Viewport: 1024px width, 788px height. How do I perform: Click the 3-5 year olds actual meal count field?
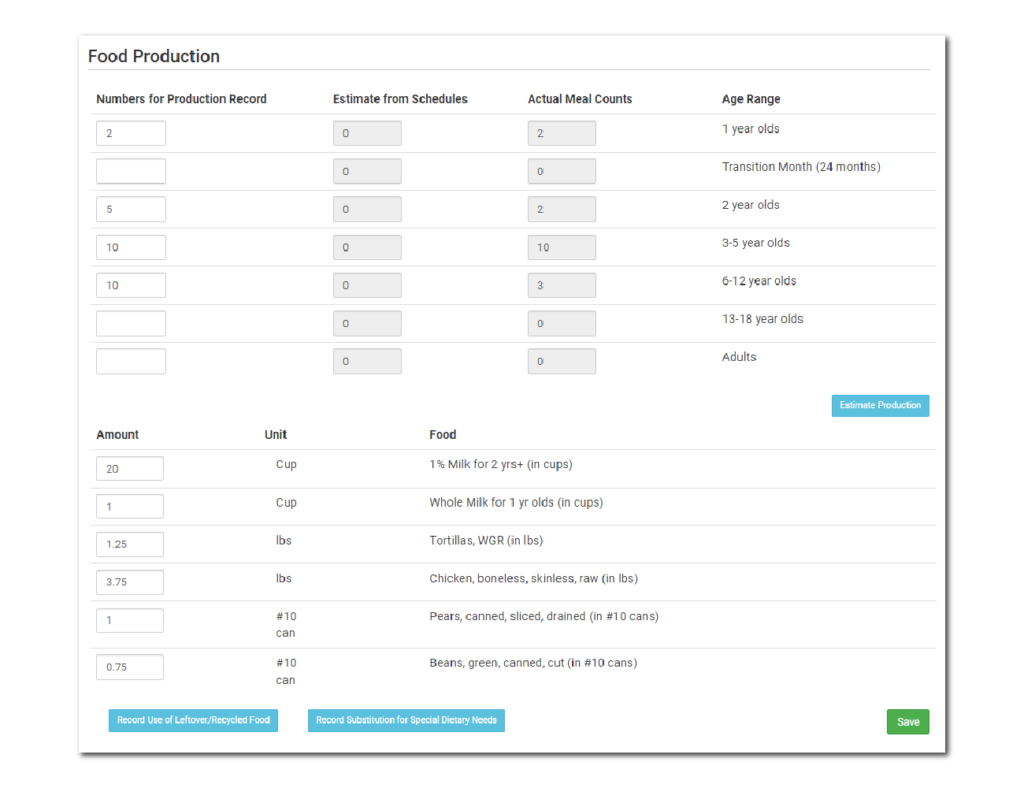tap(561, 247)
